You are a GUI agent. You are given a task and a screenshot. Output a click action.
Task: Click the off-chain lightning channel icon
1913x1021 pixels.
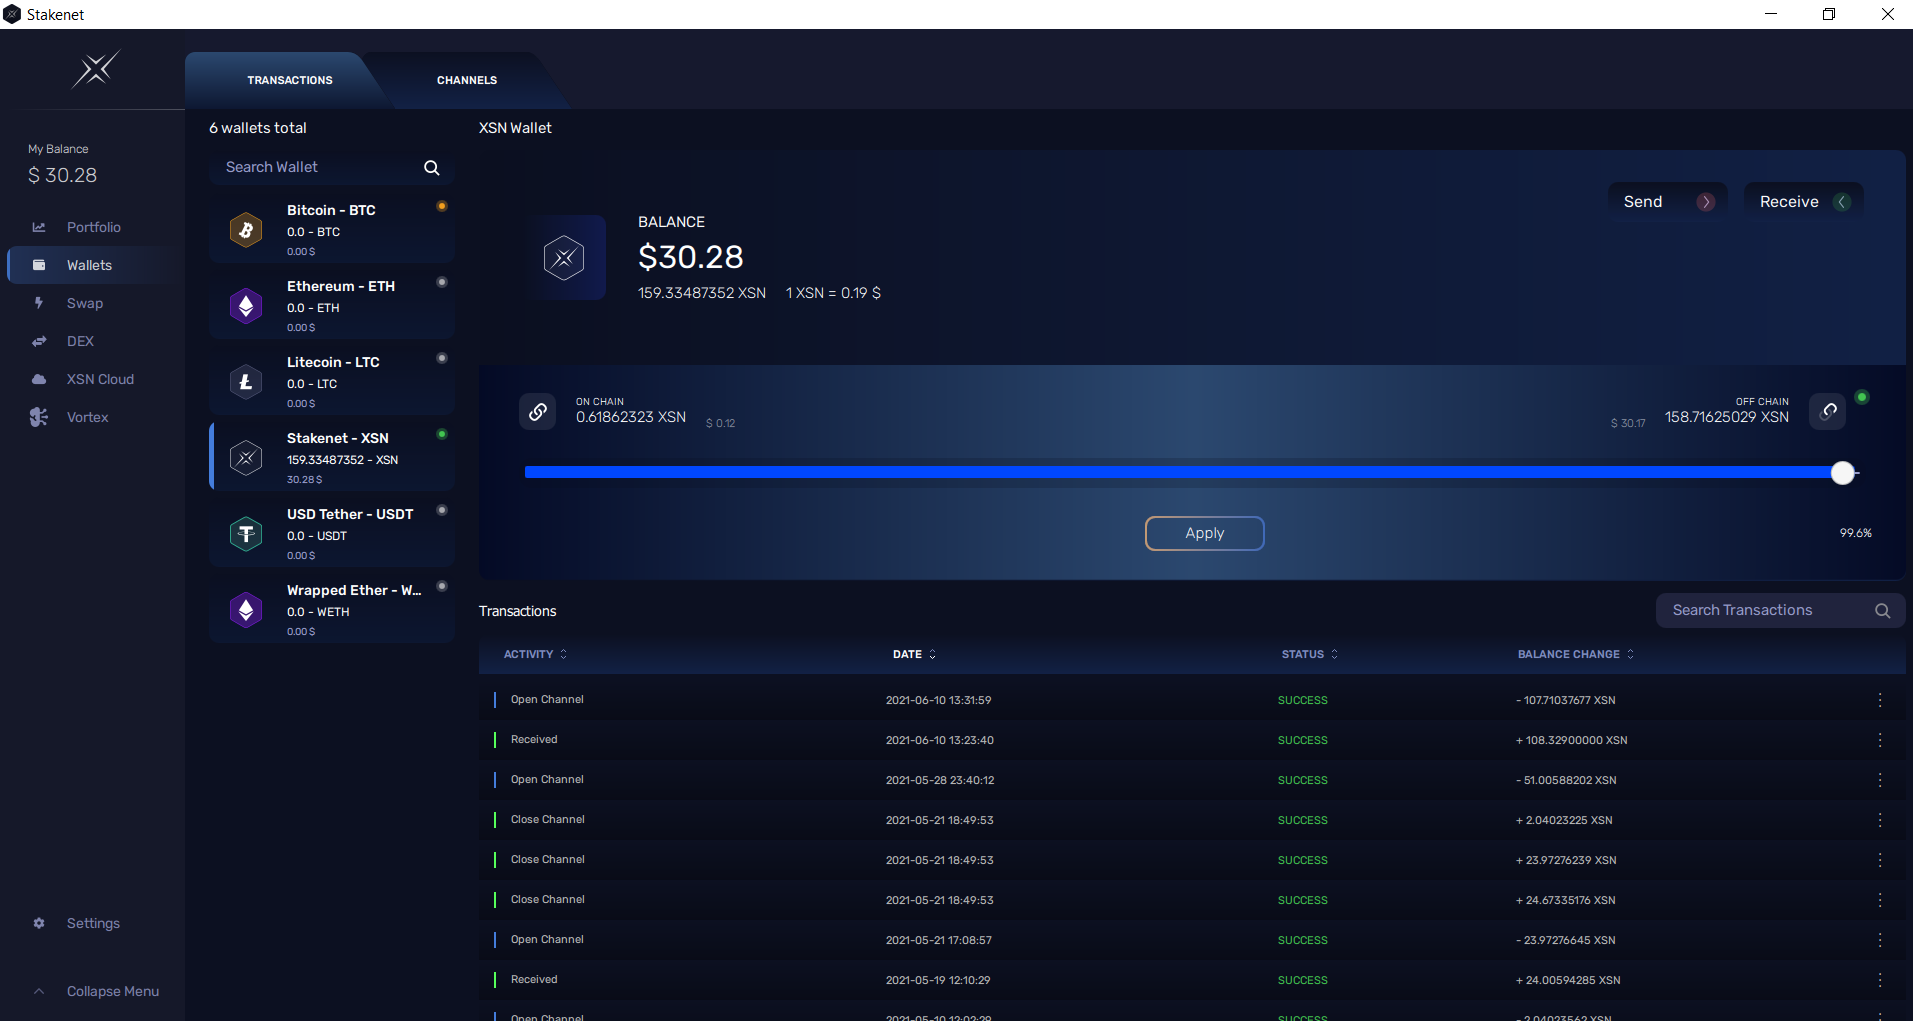1828,411
